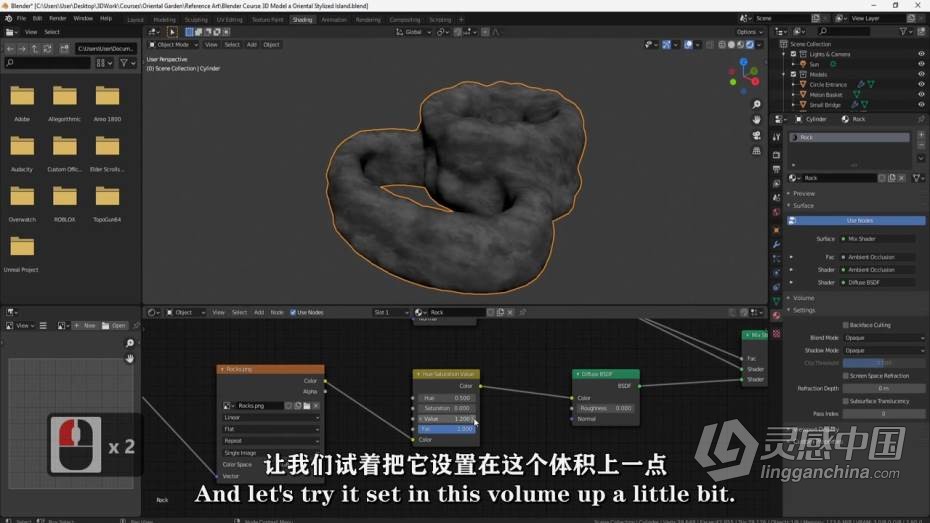Click the image editor zoom magnifier icon
Image resolution: width=930 pixels, height=523 pixels.
(x=130, y=343)
